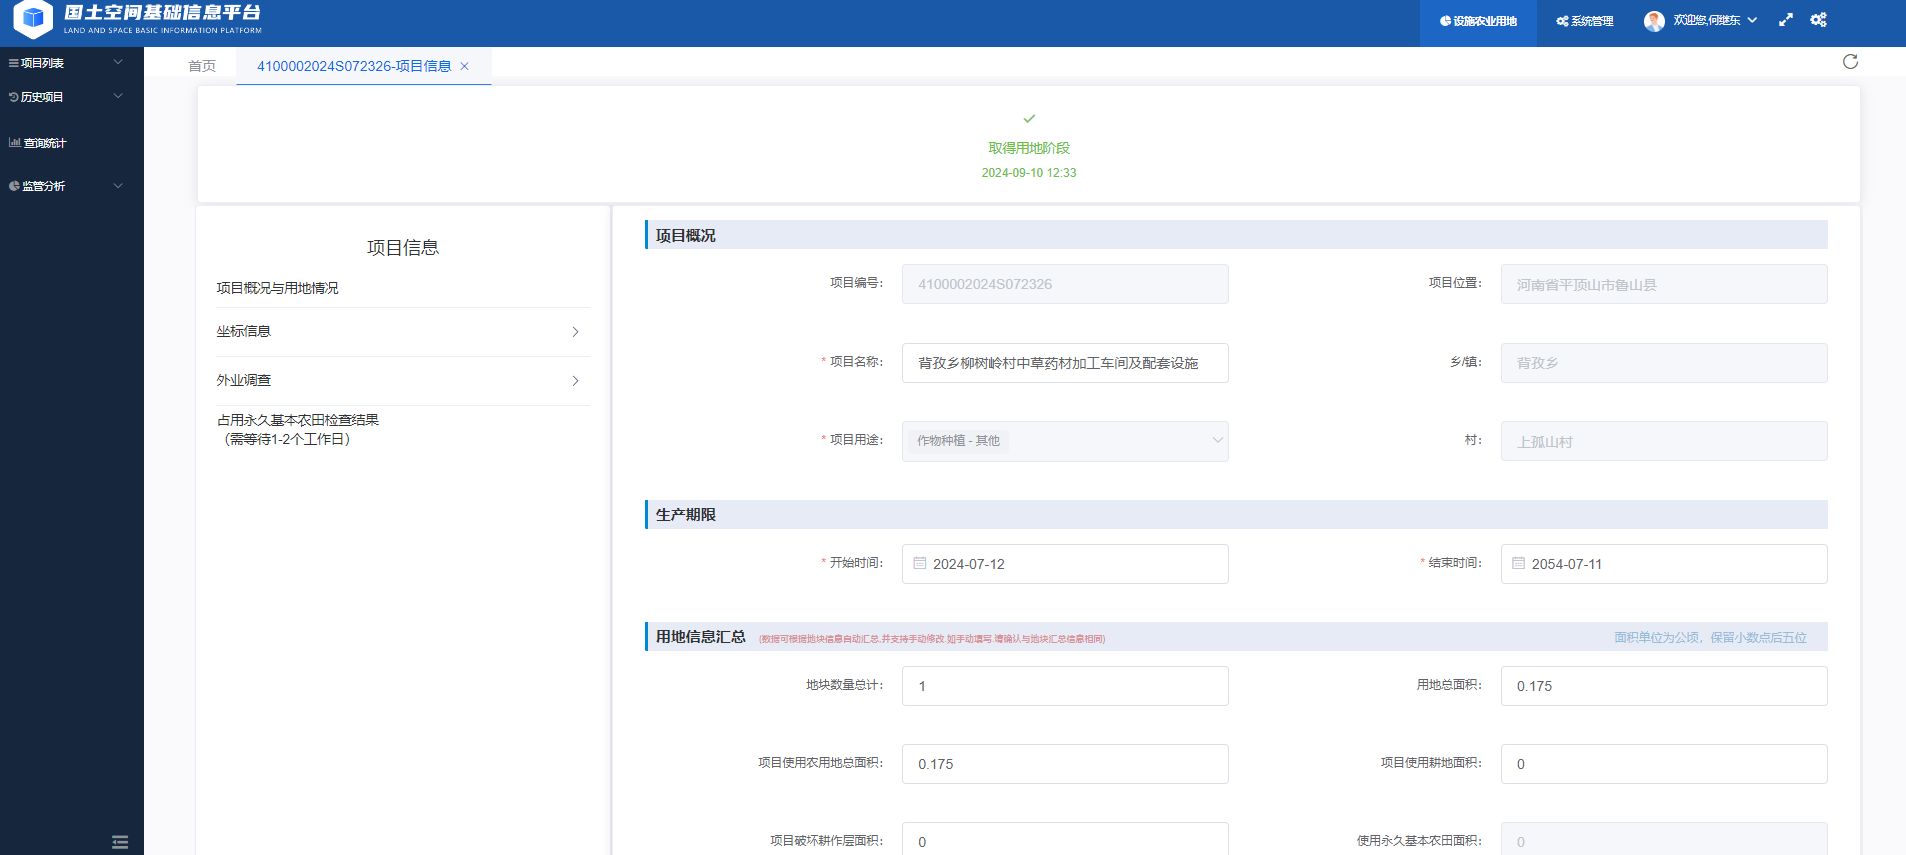Image resolution: width=1906 pixels, height=855 pixels.
Task: Click the 村 field
Action: click(x=1664, y=441)
